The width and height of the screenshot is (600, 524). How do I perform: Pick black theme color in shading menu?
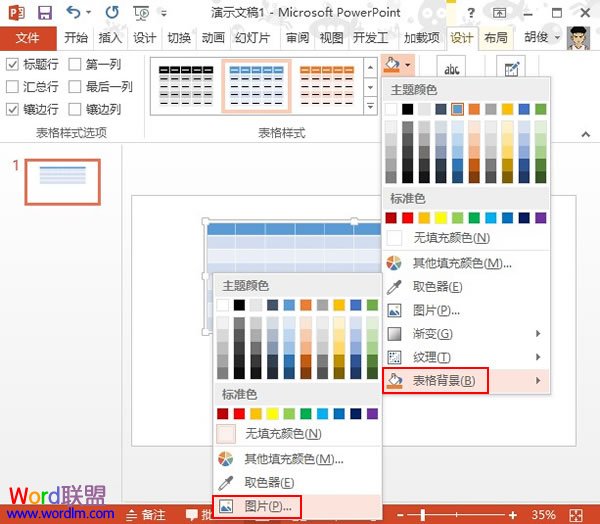pyautogui.click(x=408, y=109)
